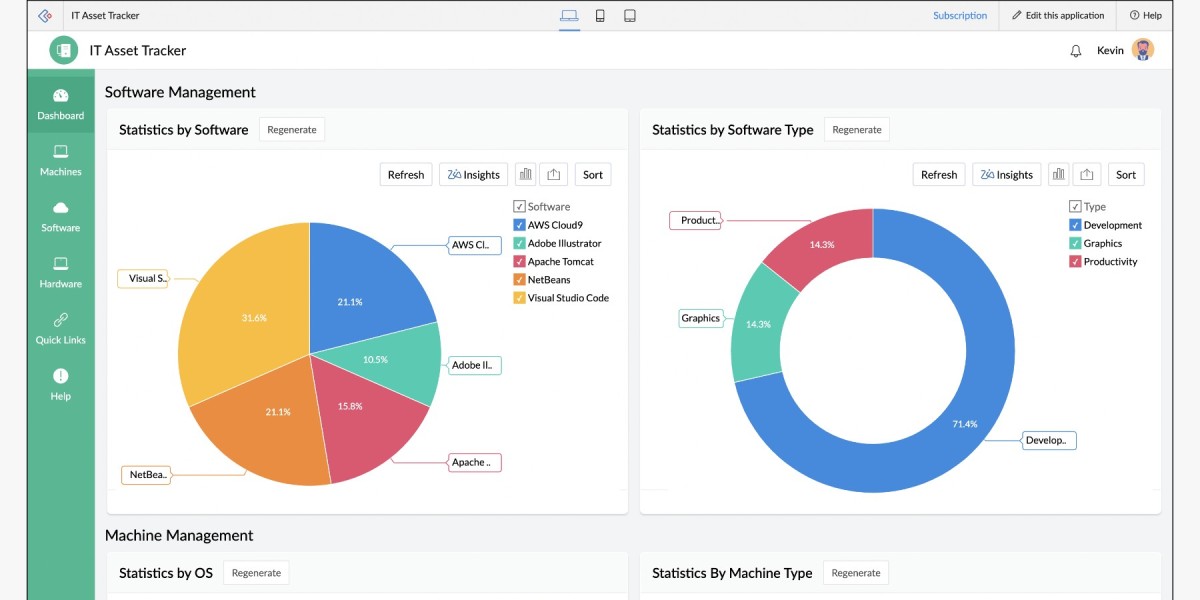Uncheck the Graphics type legend checkbox
1200x600 pixels.
pos(1075,243)
